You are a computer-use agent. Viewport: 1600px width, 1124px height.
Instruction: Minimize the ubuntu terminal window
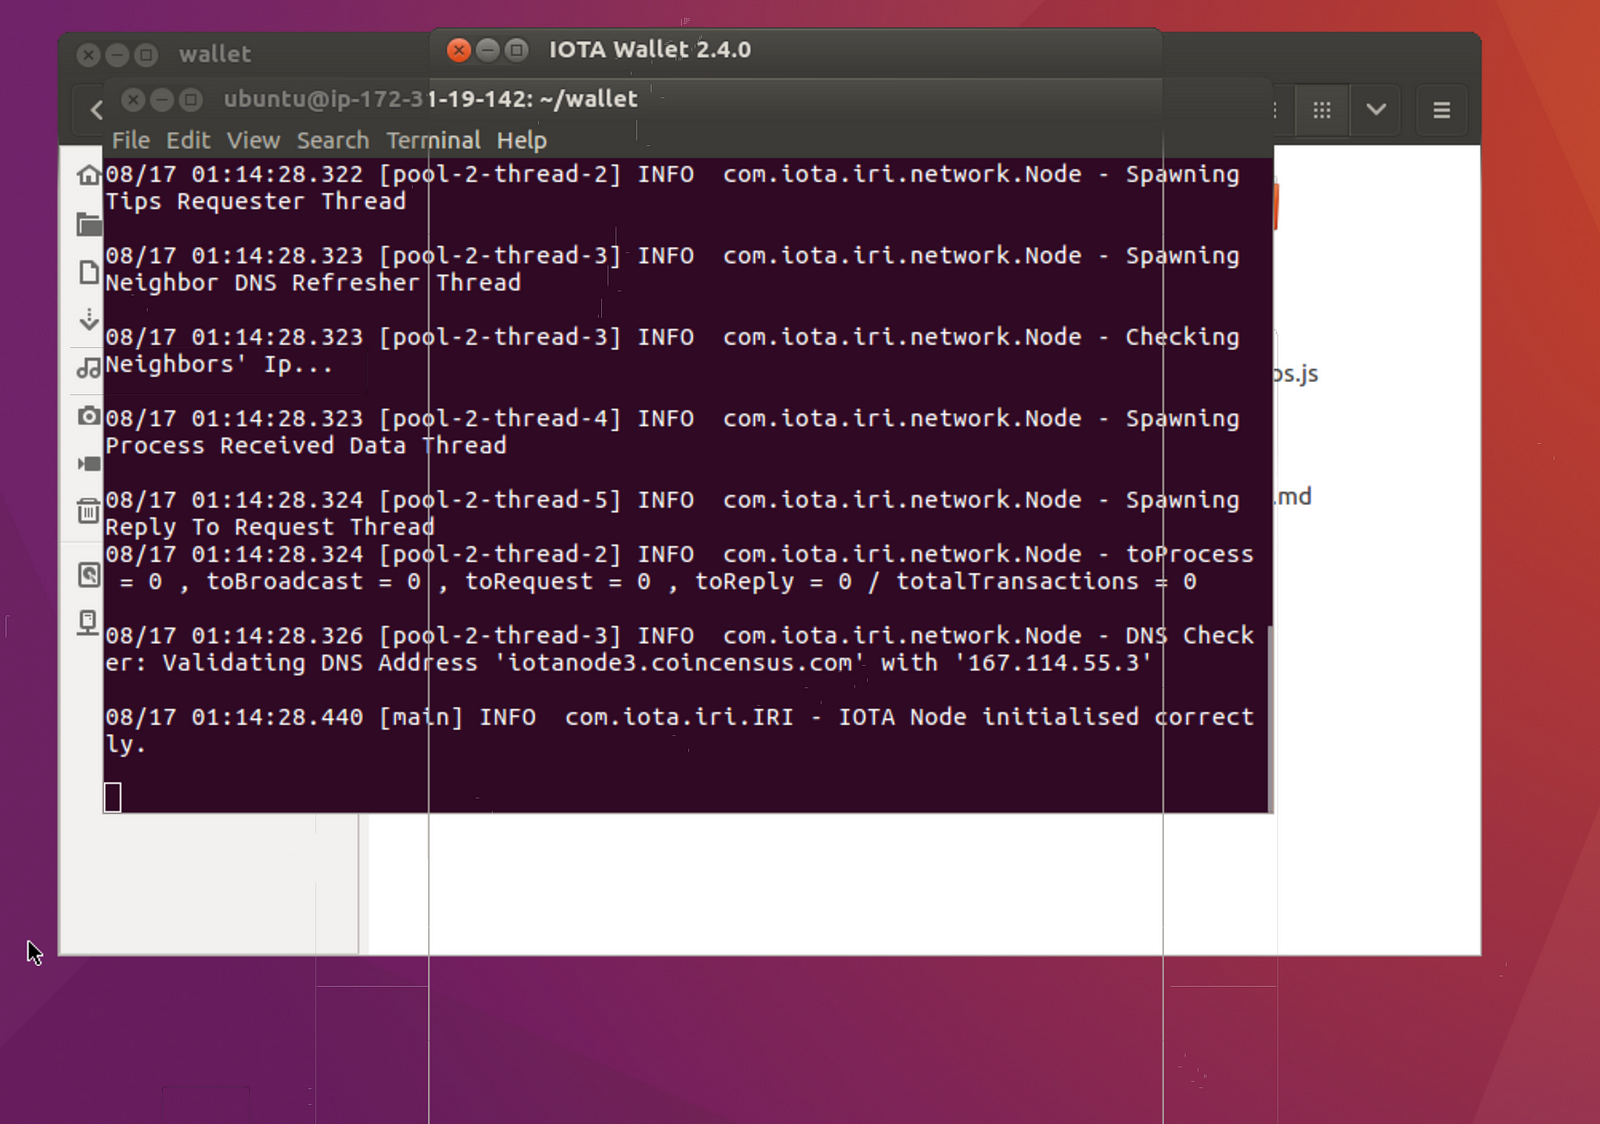point(162,99)
